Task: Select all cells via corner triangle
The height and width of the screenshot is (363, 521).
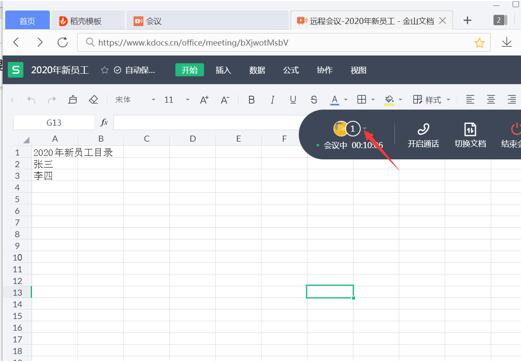Action: 26,140
